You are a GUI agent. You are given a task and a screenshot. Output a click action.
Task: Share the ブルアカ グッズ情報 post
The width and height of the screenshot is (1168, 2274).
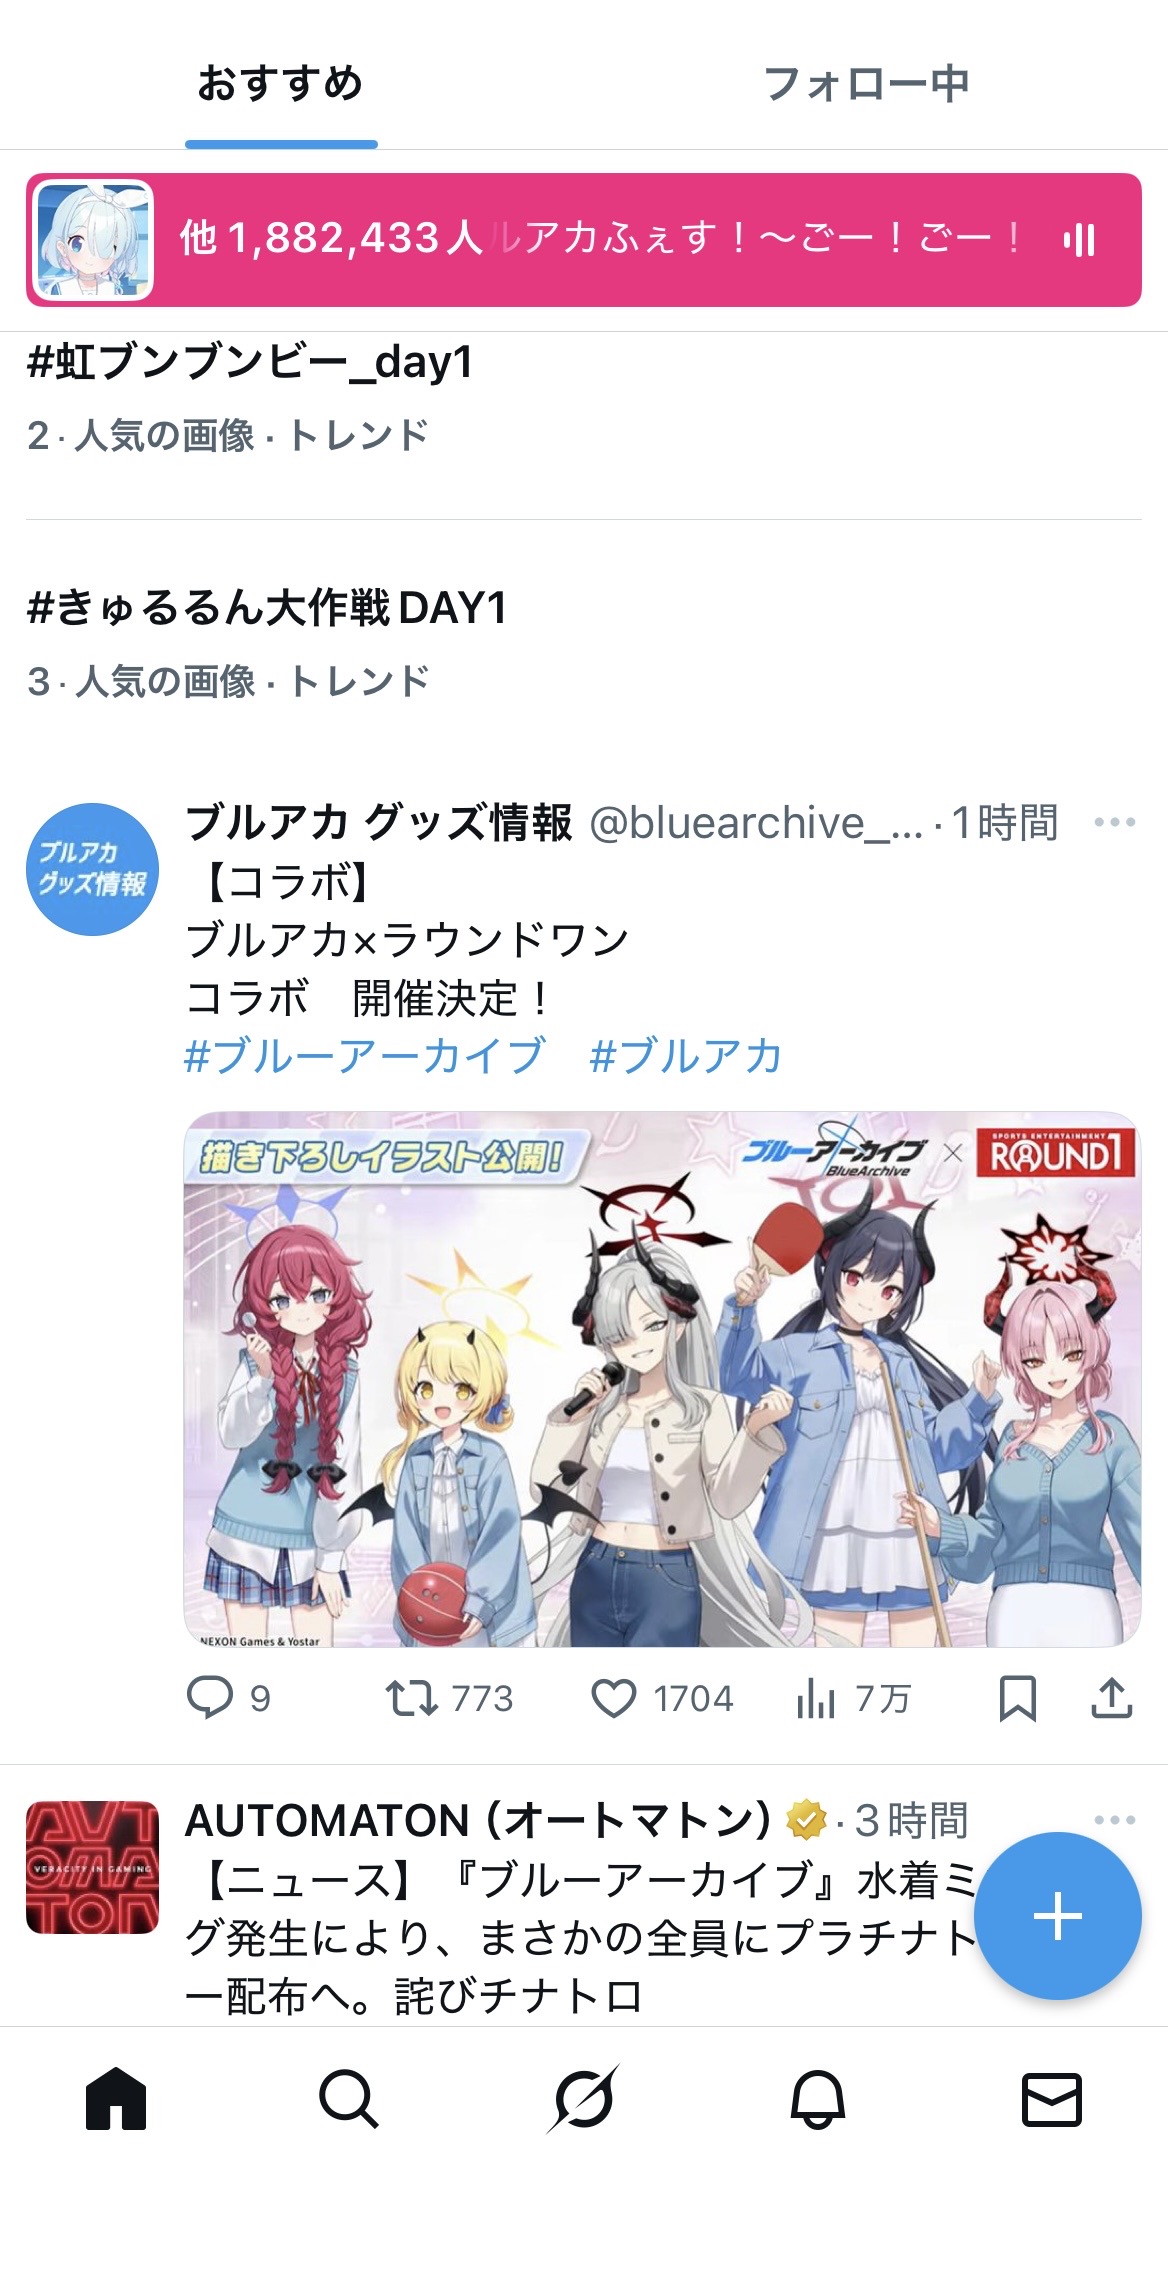tap(1111, 1698)
